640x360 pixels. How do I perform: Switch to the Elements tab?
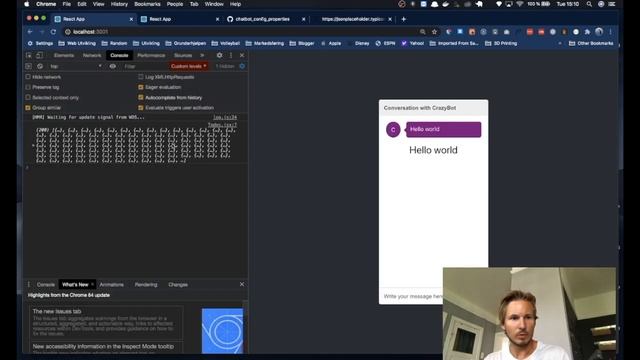click(x=64, y=55)
